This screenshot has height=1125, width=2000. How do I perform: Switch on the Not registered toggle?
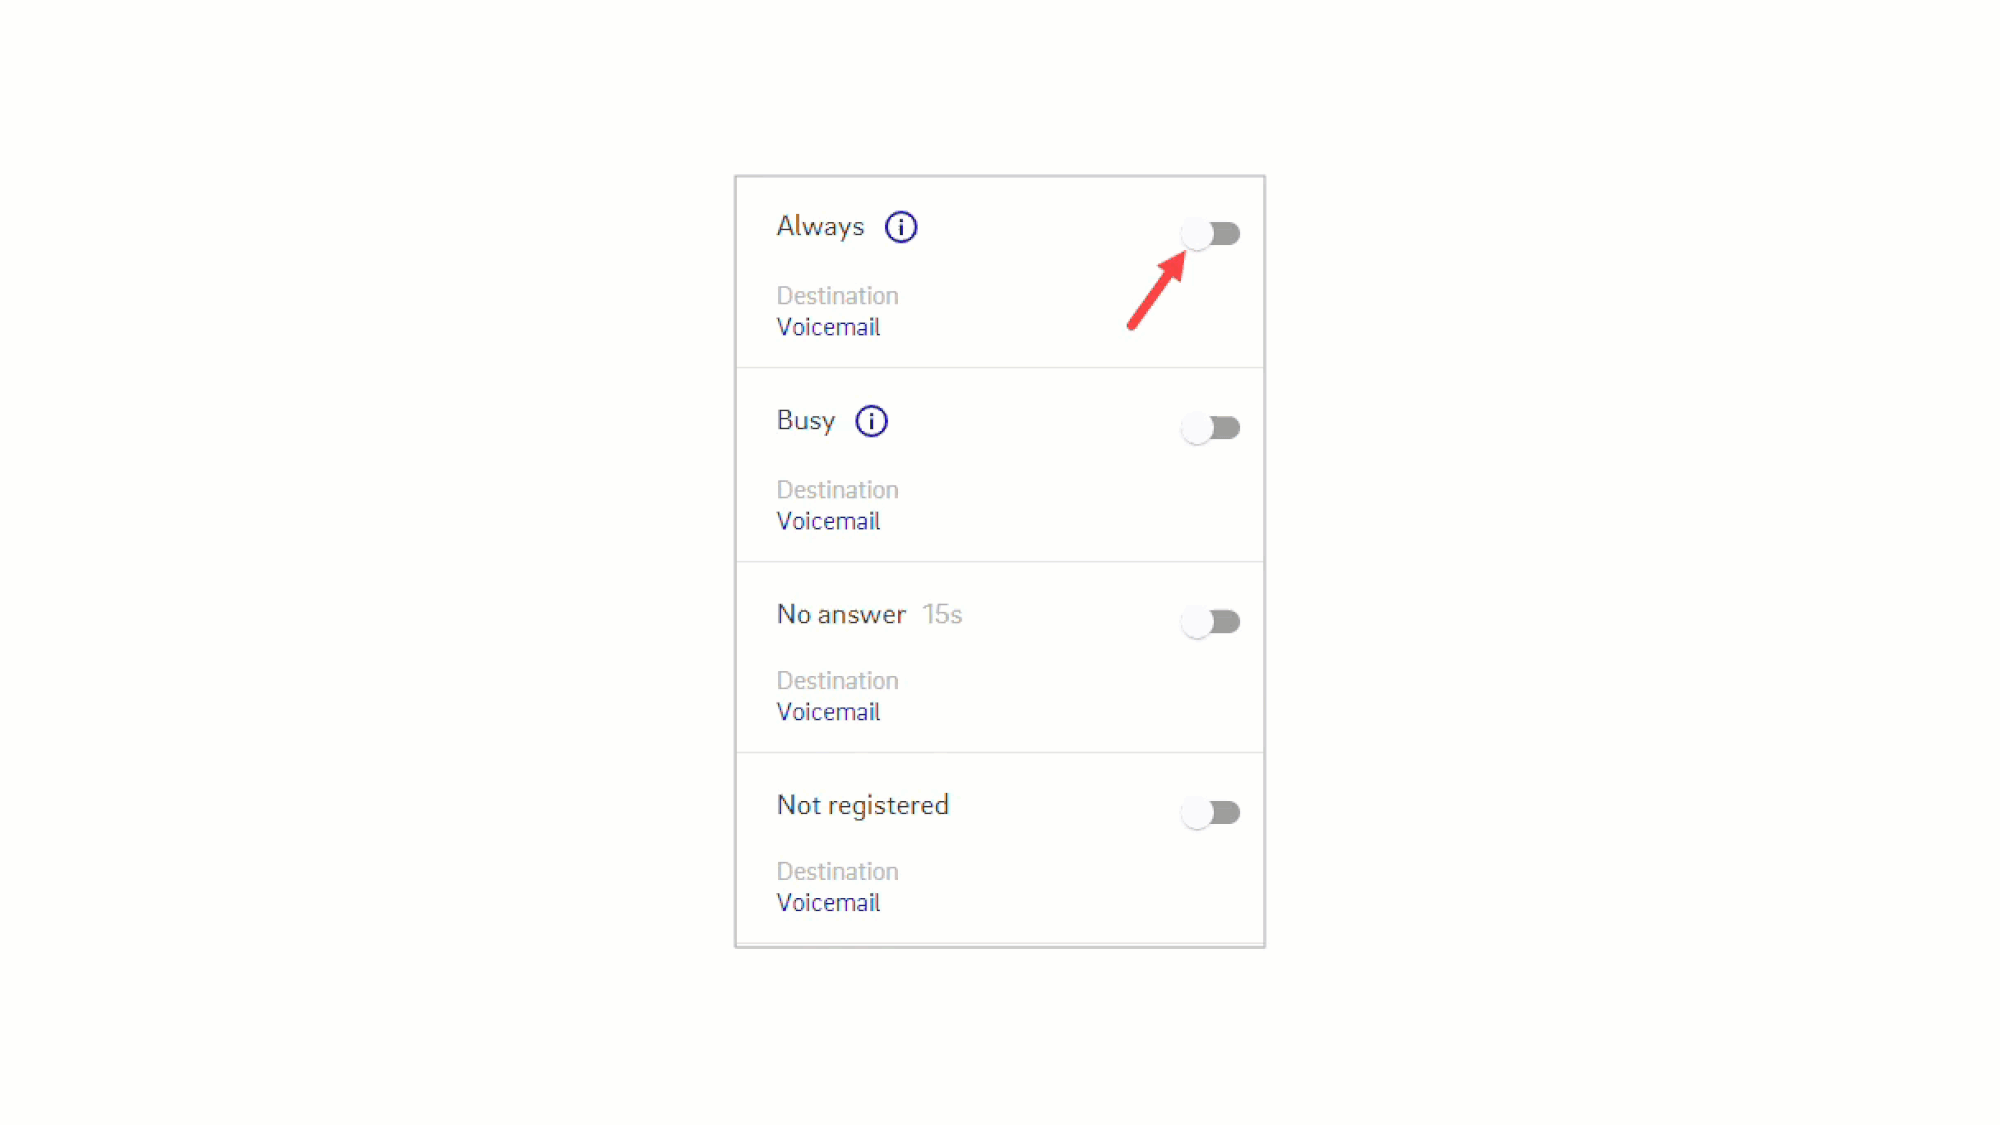(1210, 813)
